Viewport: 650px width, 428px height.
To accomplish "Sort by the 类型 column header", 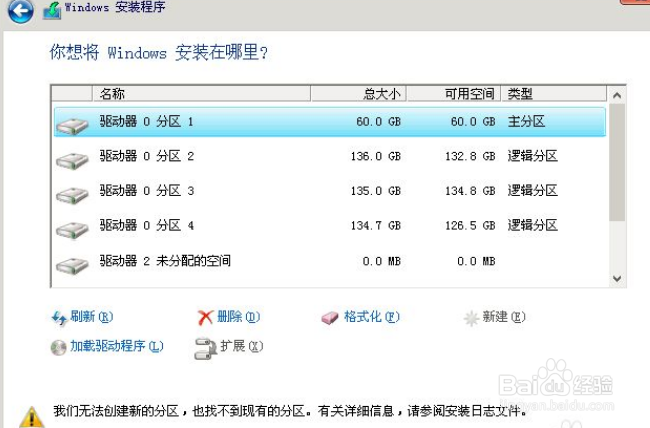I will (554, 94).
